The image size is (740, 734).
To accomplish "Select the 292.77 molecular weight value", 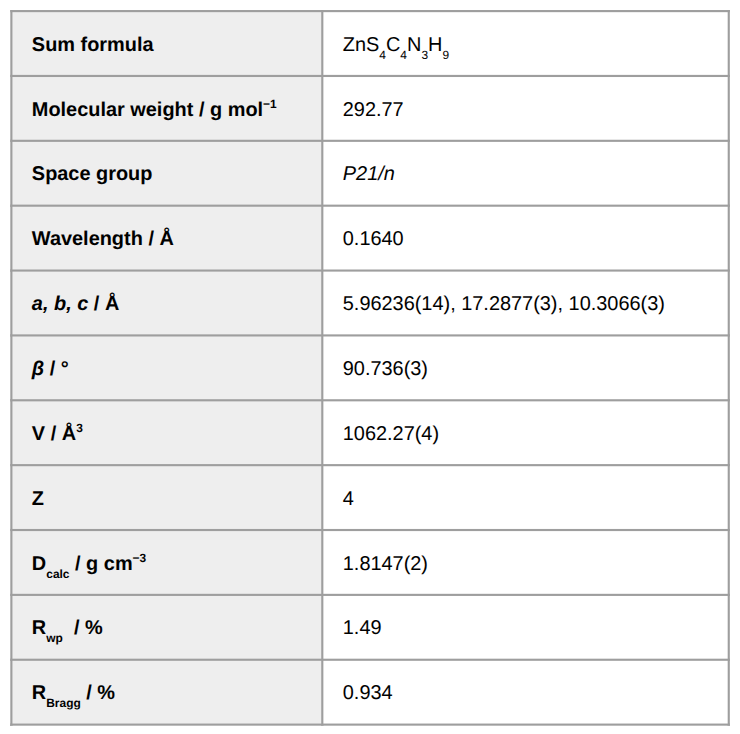I will (x=373, y=109).
